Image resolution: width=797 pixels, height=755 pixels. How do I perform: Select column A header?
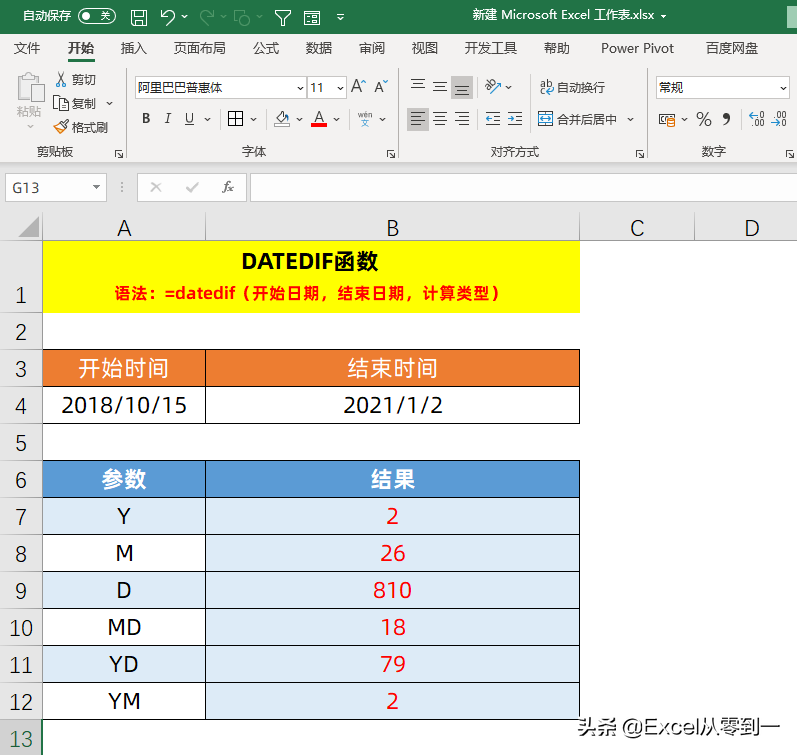[x=124, y=228]
